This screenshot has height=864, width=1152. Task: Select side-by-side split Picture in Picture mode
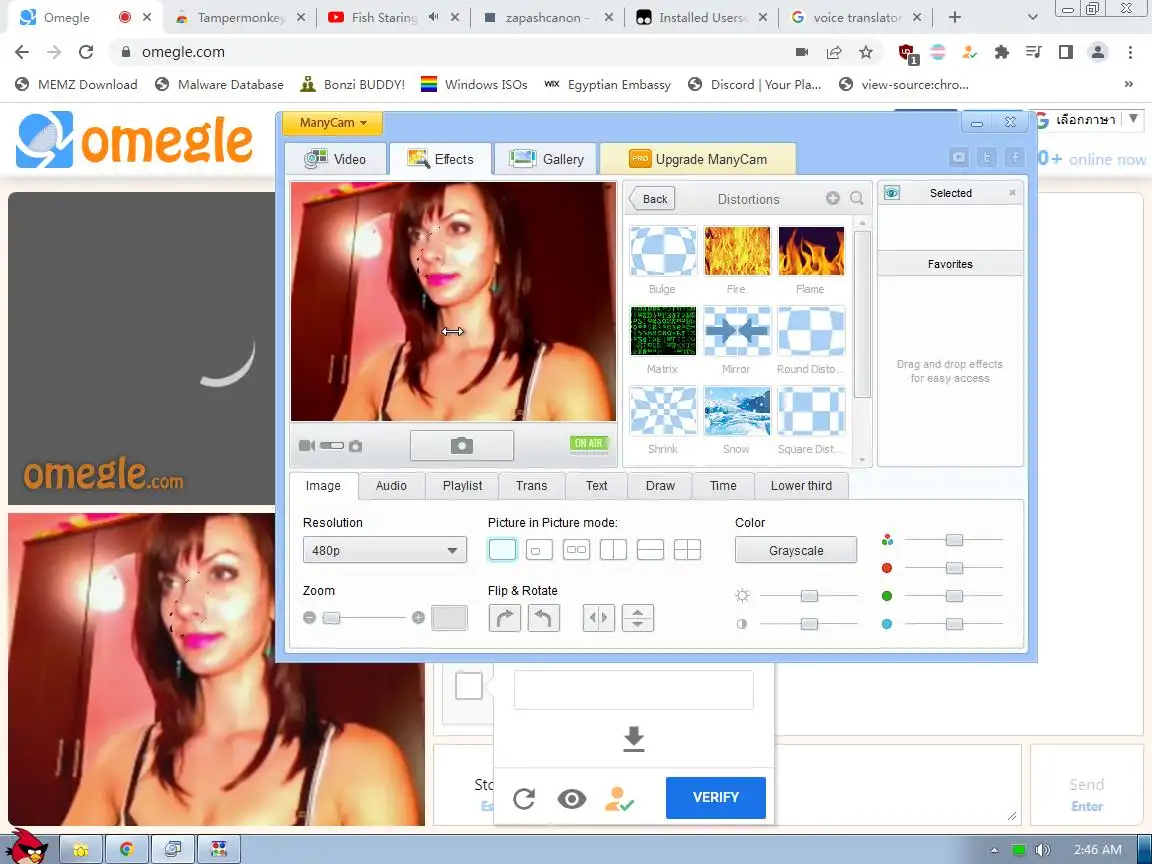click(x=613, y=550)
